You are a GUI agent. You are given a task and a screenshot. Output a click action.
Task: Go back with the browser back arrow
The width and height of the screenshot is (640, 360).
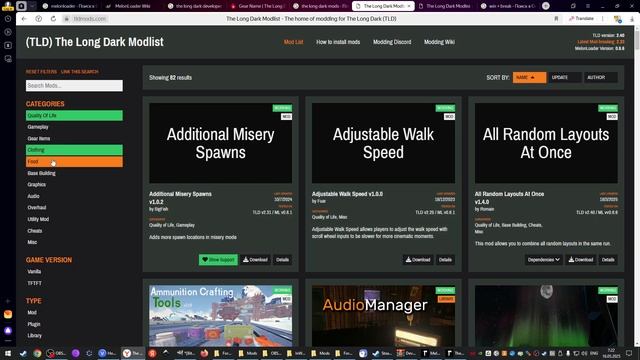click(x=24, y=19)
